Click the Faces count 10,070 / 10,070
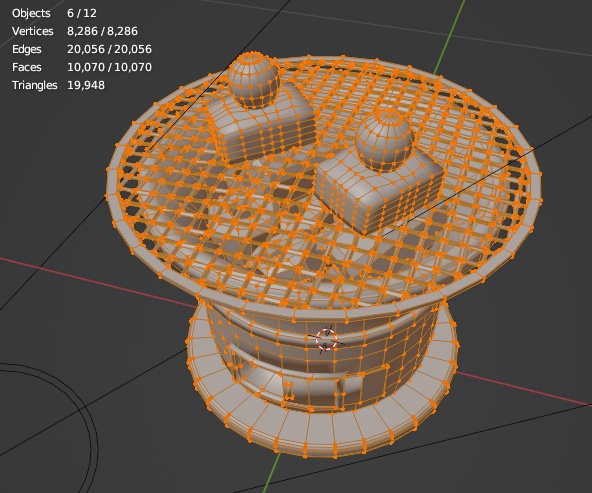The height and width of the screenshot is (493, 592). (x=109, y=67)
